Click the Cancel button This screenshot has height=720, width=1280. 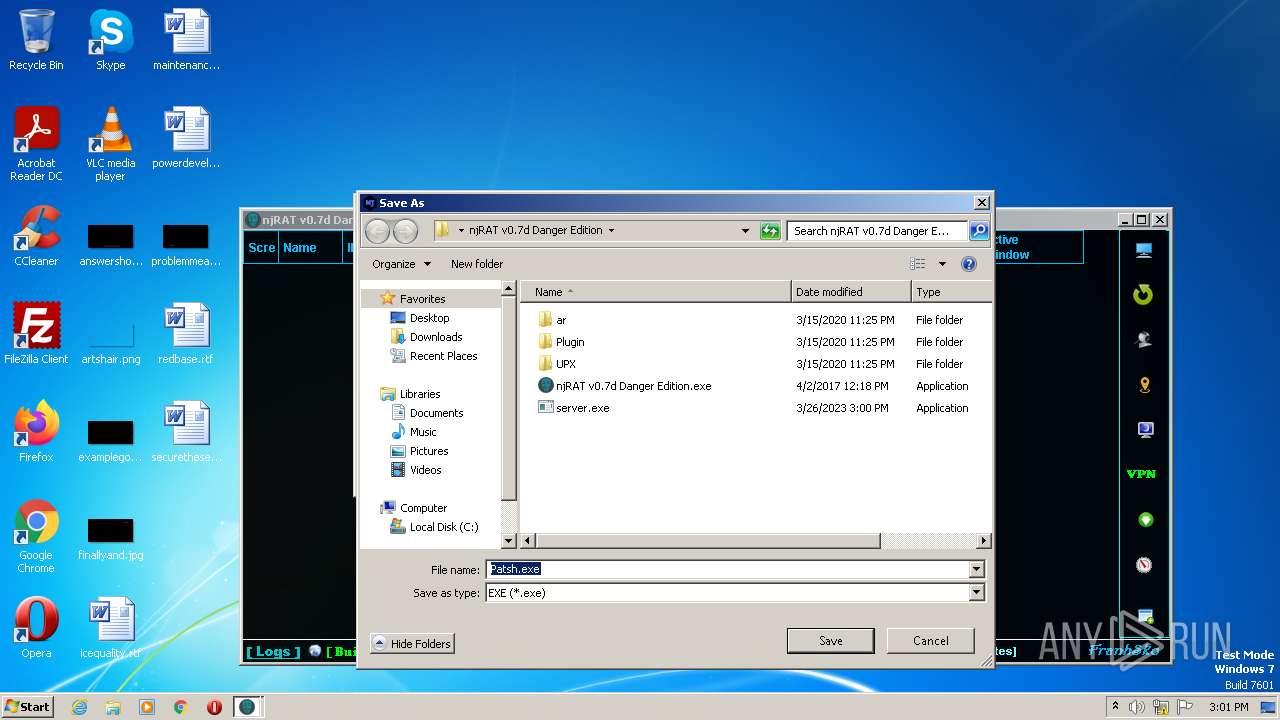pos(930,641)
